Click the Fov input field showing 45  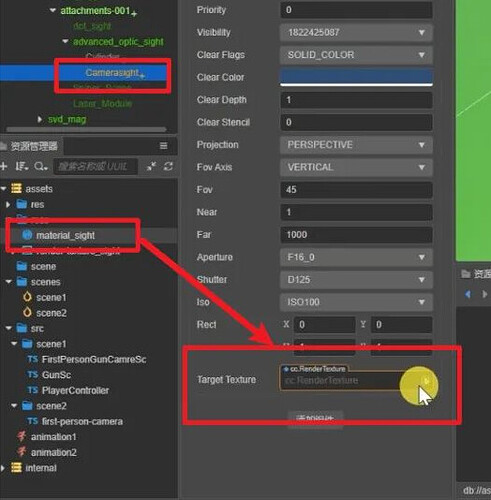click(356, 190)
